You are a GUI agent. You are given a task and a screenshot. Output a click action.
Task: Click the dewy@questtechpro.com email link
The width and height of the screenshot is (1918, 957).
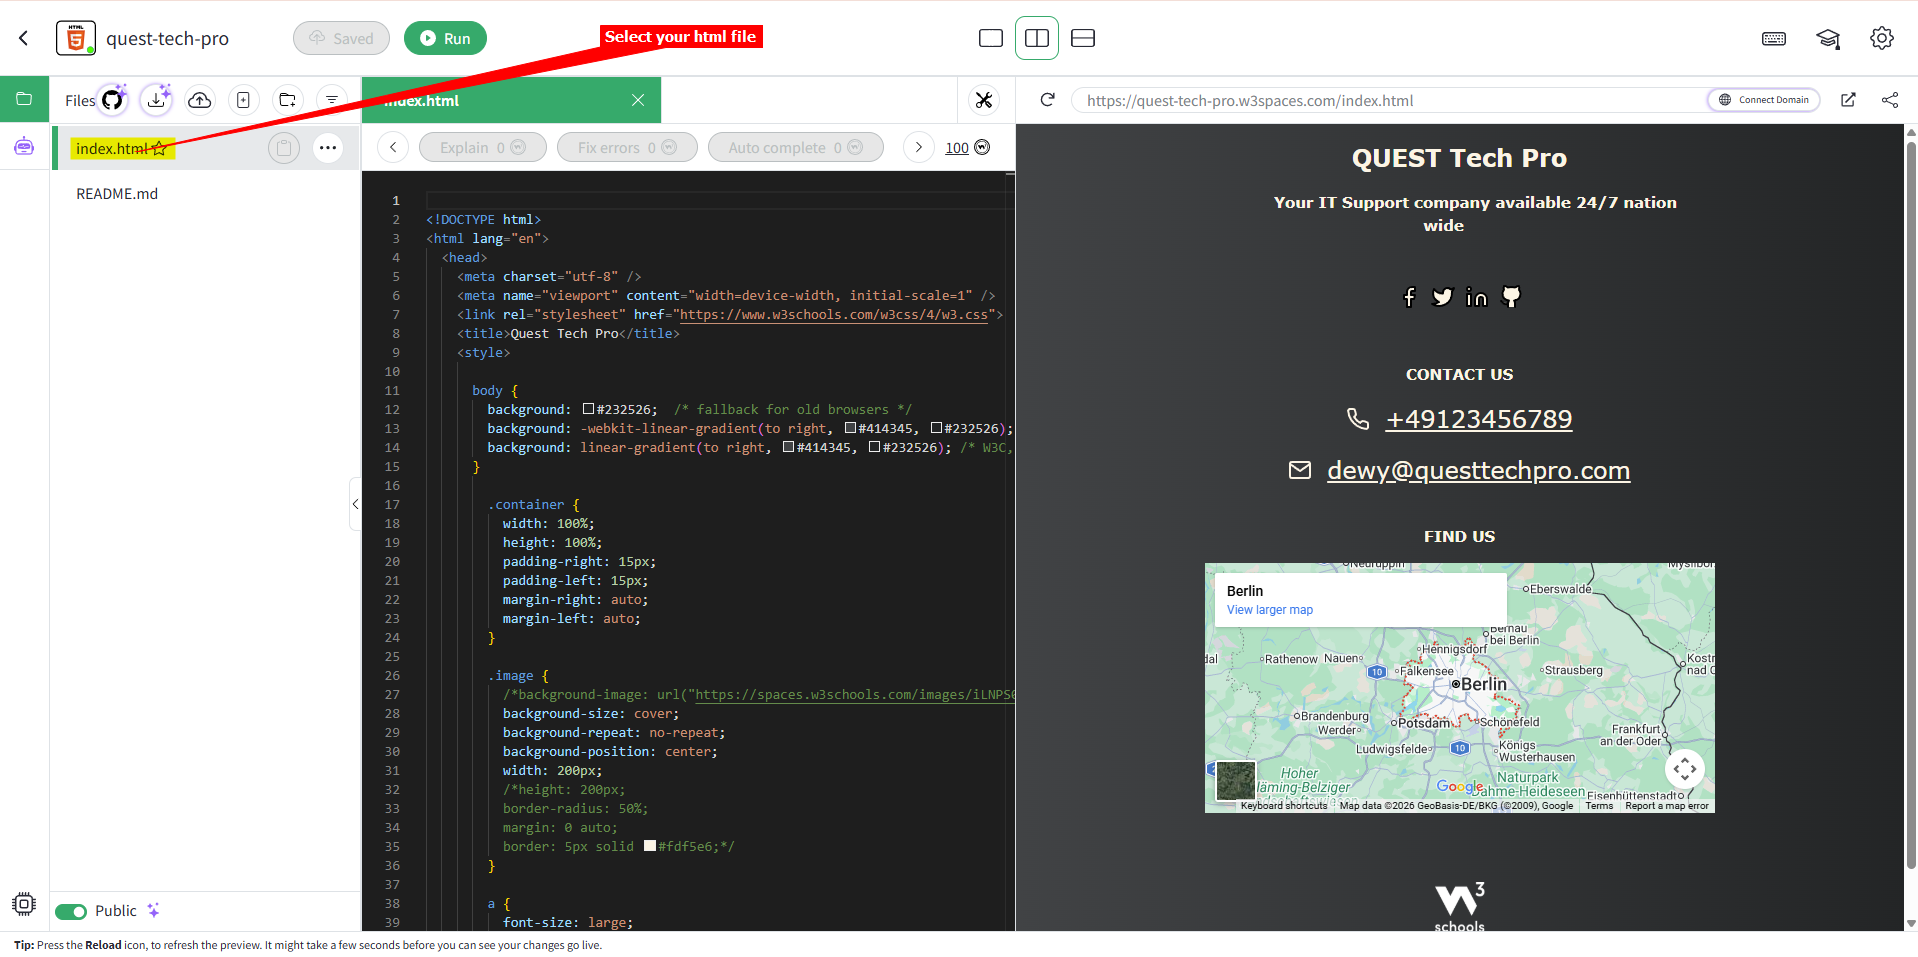pos(1479,470)
